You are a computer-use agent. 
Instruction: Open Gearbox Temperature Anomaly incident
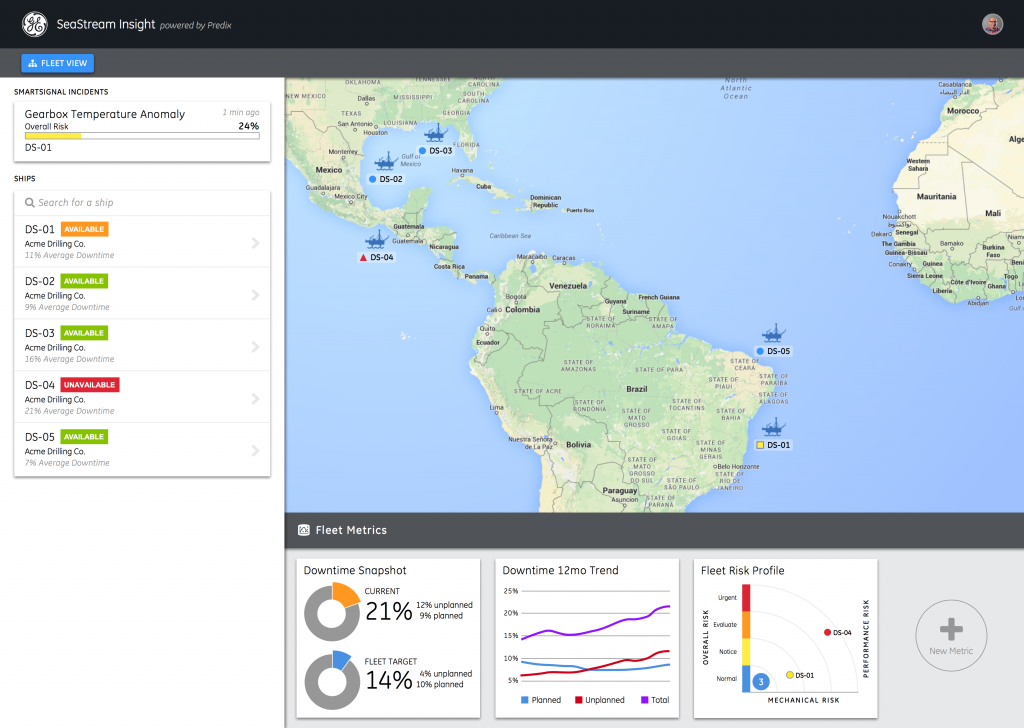point(142,131)
